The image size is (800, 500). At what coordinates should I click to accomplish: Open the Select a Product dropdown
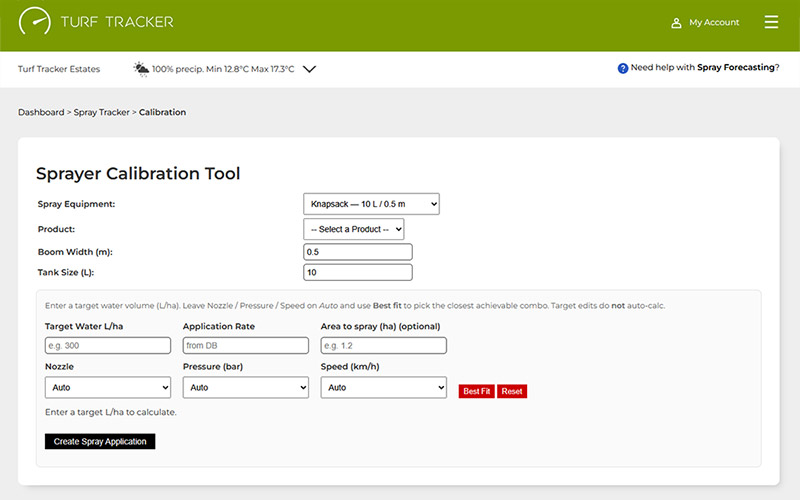coord(353,229)
